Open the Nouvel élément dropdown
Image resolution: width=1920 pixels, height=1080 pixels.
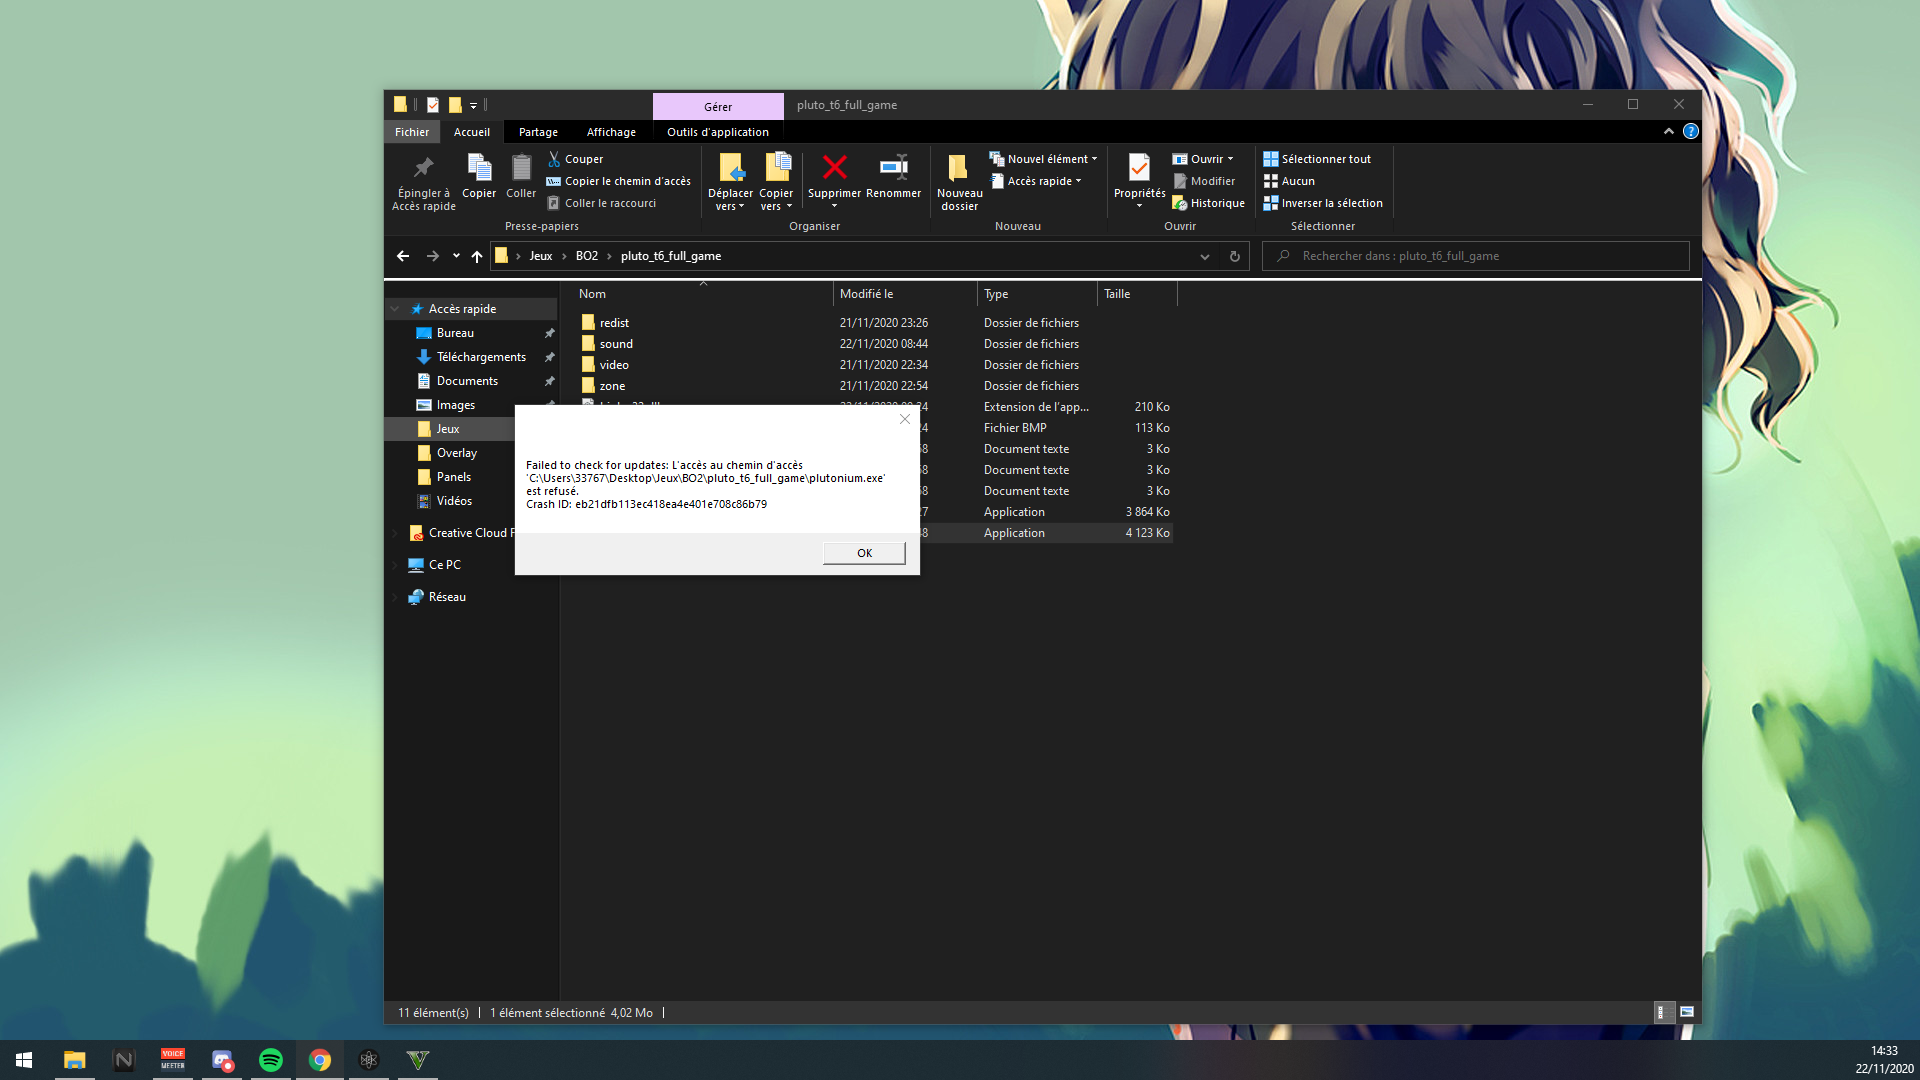click(1043, 159)
